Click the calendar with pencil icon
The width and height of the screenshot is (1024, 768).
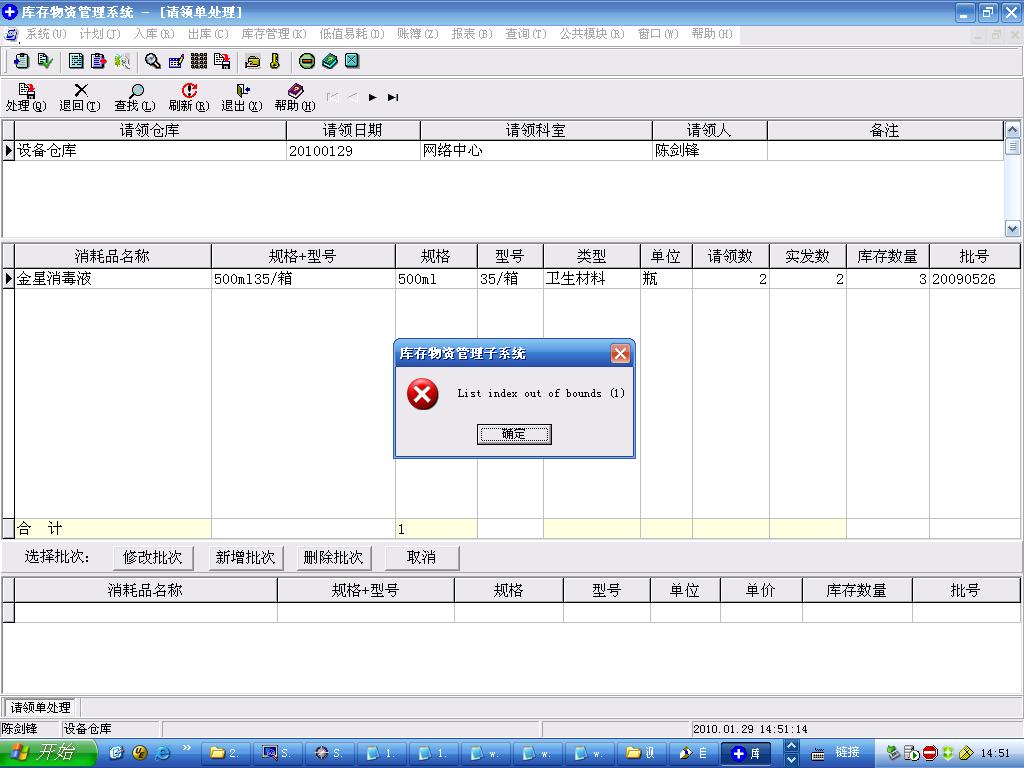coord(176,61)
